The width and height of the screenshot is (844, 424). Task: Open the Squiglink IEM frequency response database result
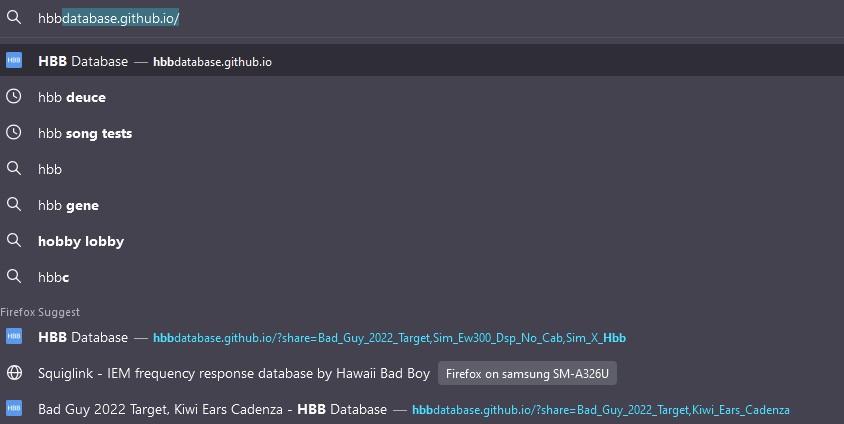click(422, 373)
